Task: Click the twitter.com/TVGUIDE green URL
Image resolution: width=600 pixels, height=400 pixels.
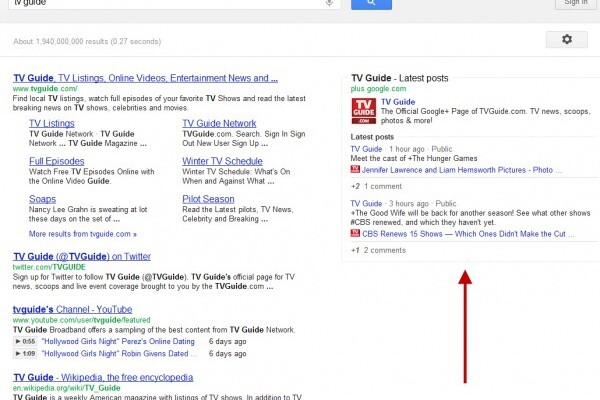Action: [x=49, y=267]
